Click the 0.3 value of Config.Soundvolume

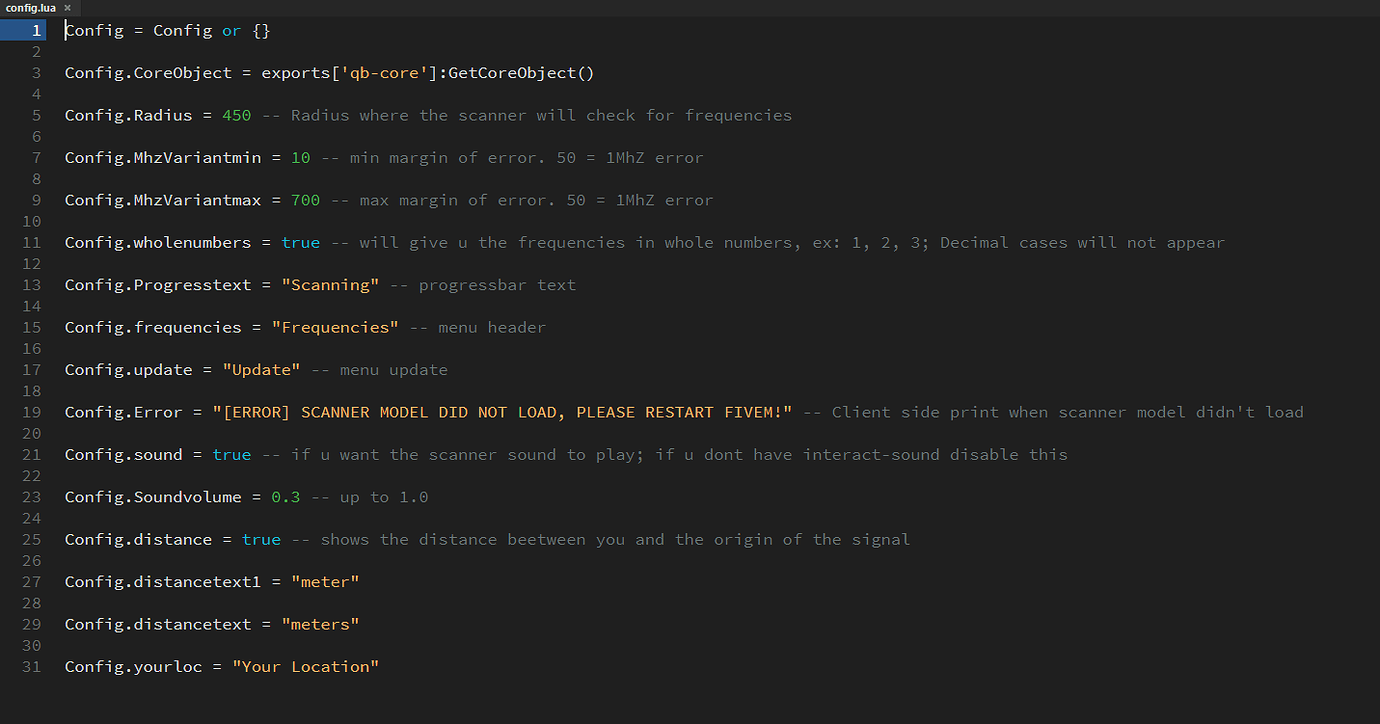click(285, 496)
